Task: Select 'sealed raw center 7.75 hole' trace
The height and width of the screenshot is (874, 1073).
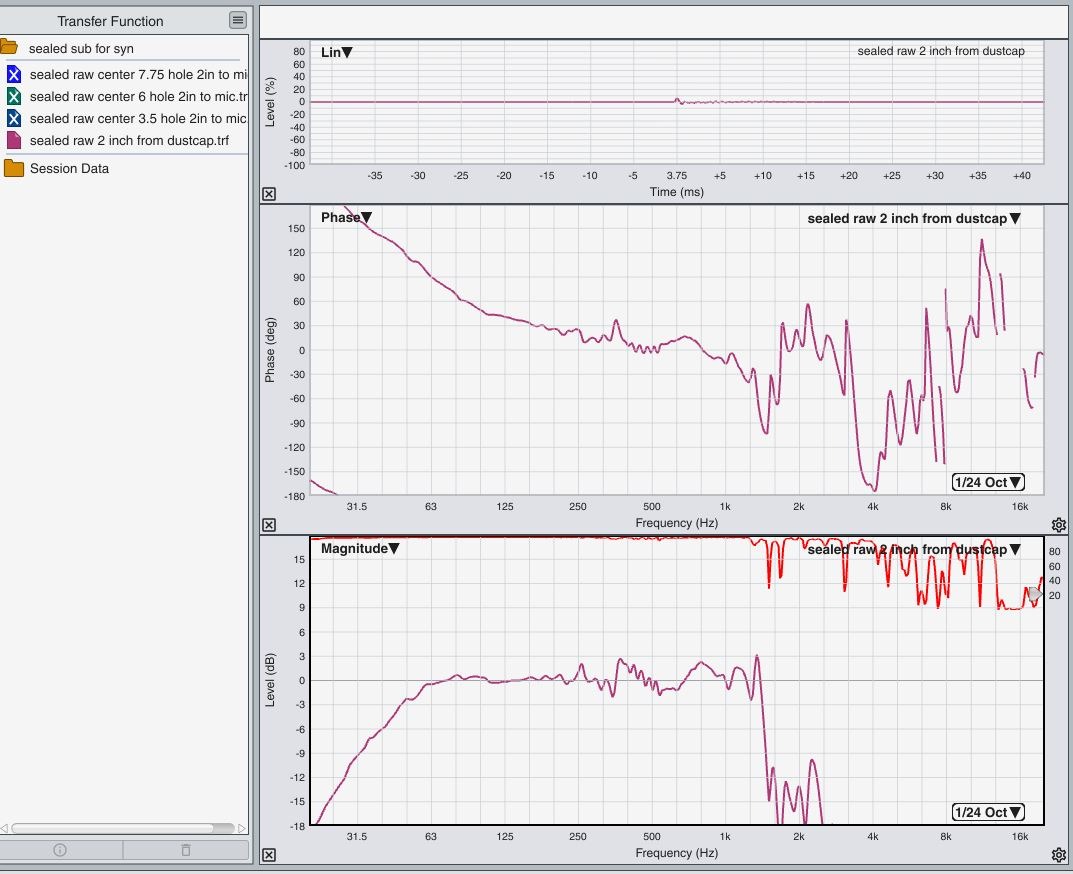Action: pyautogui.click(x=138, y=74)
